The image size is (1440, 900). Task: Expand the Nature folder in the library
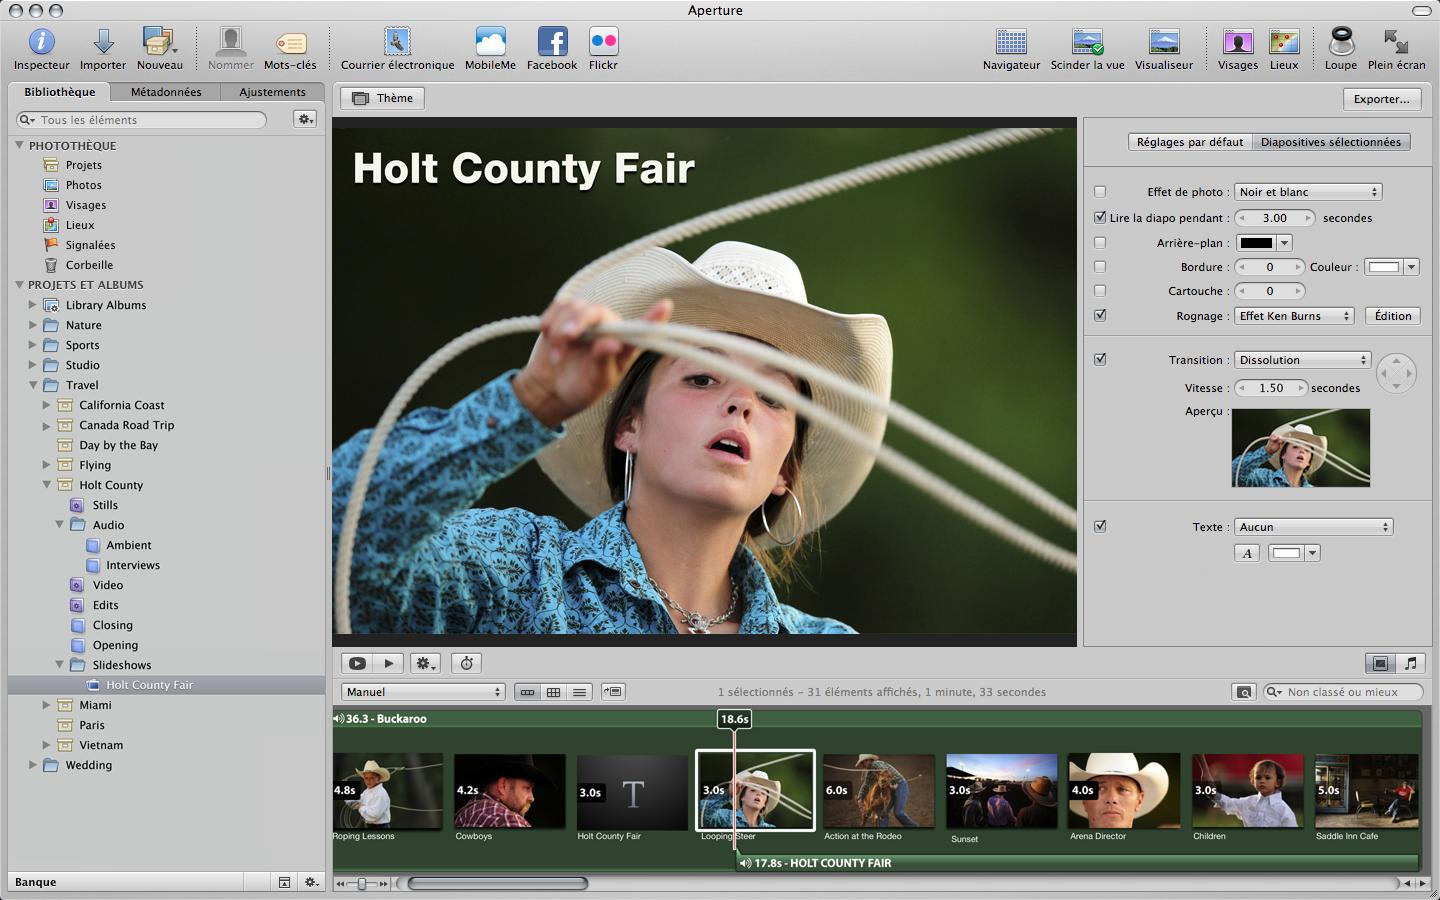[x=32, y=325]
